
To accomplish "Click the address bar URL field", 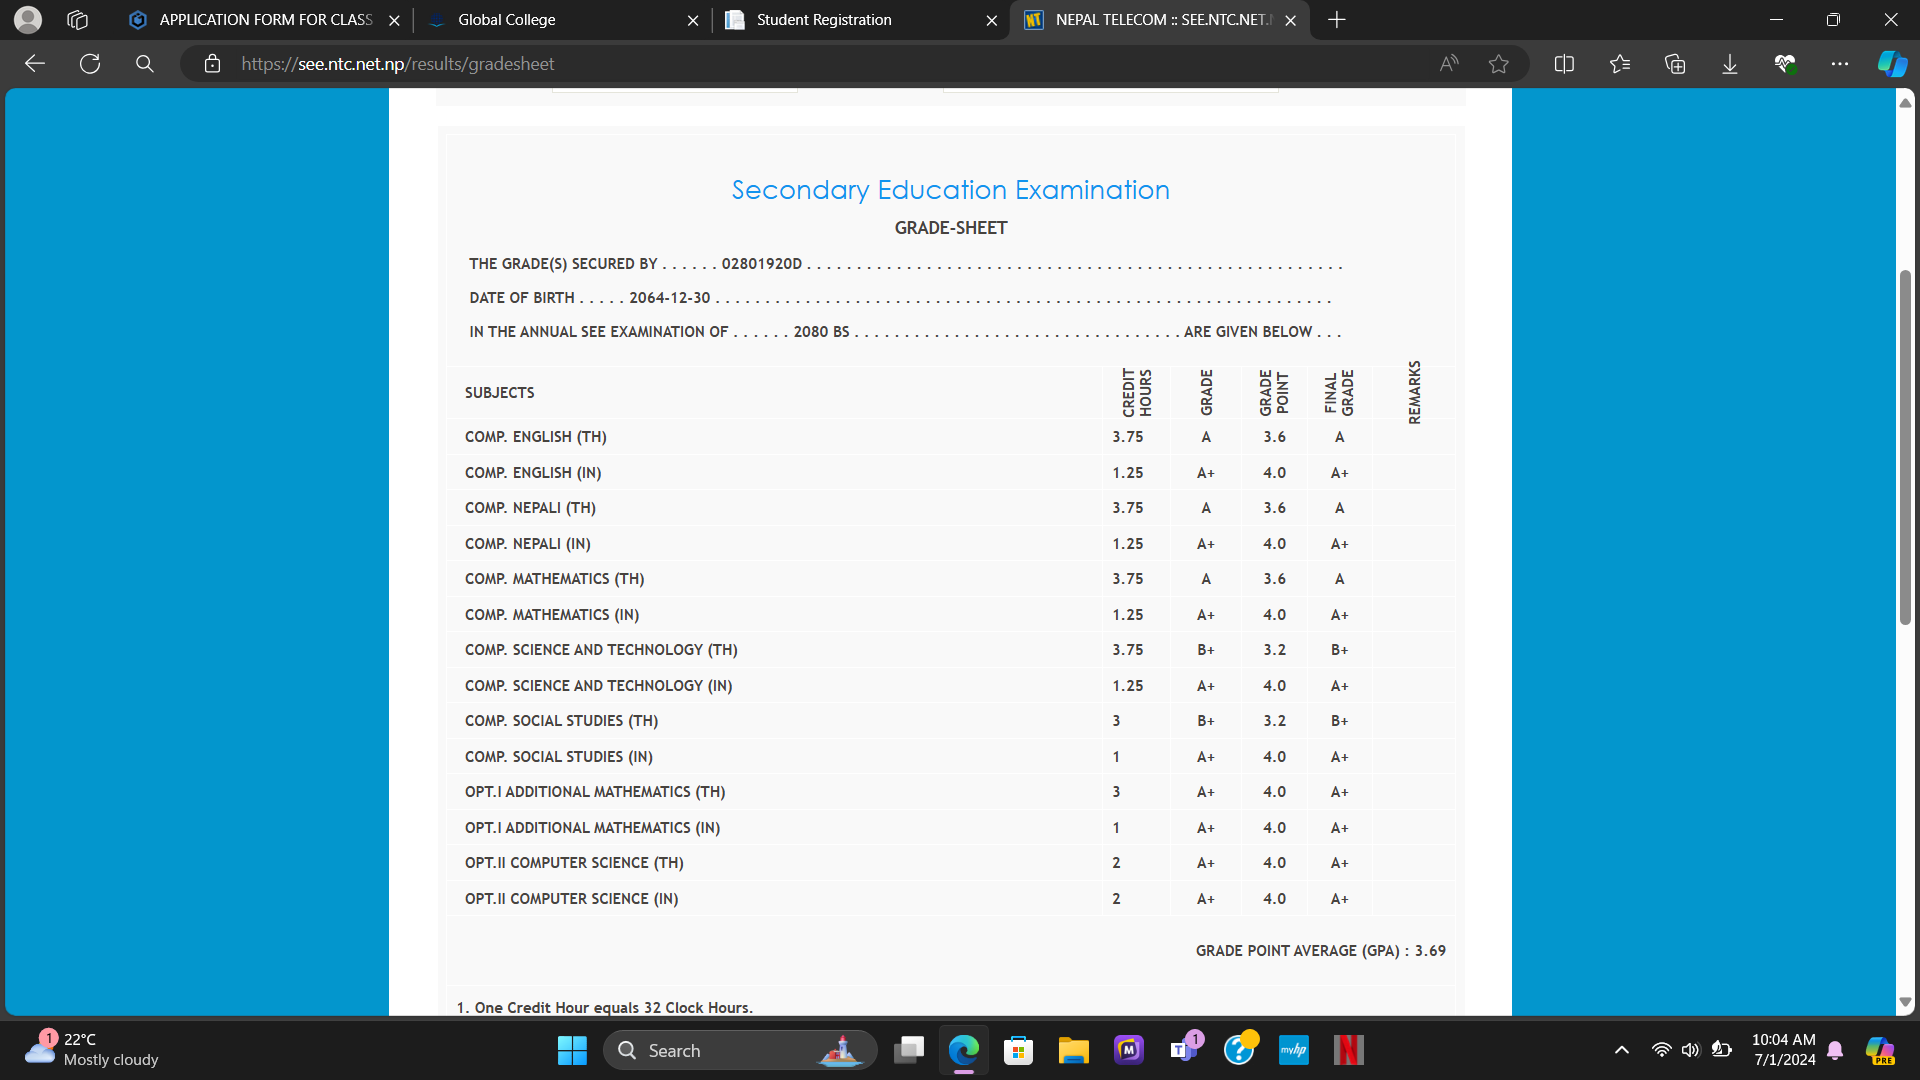I will [x=800, y=64].
